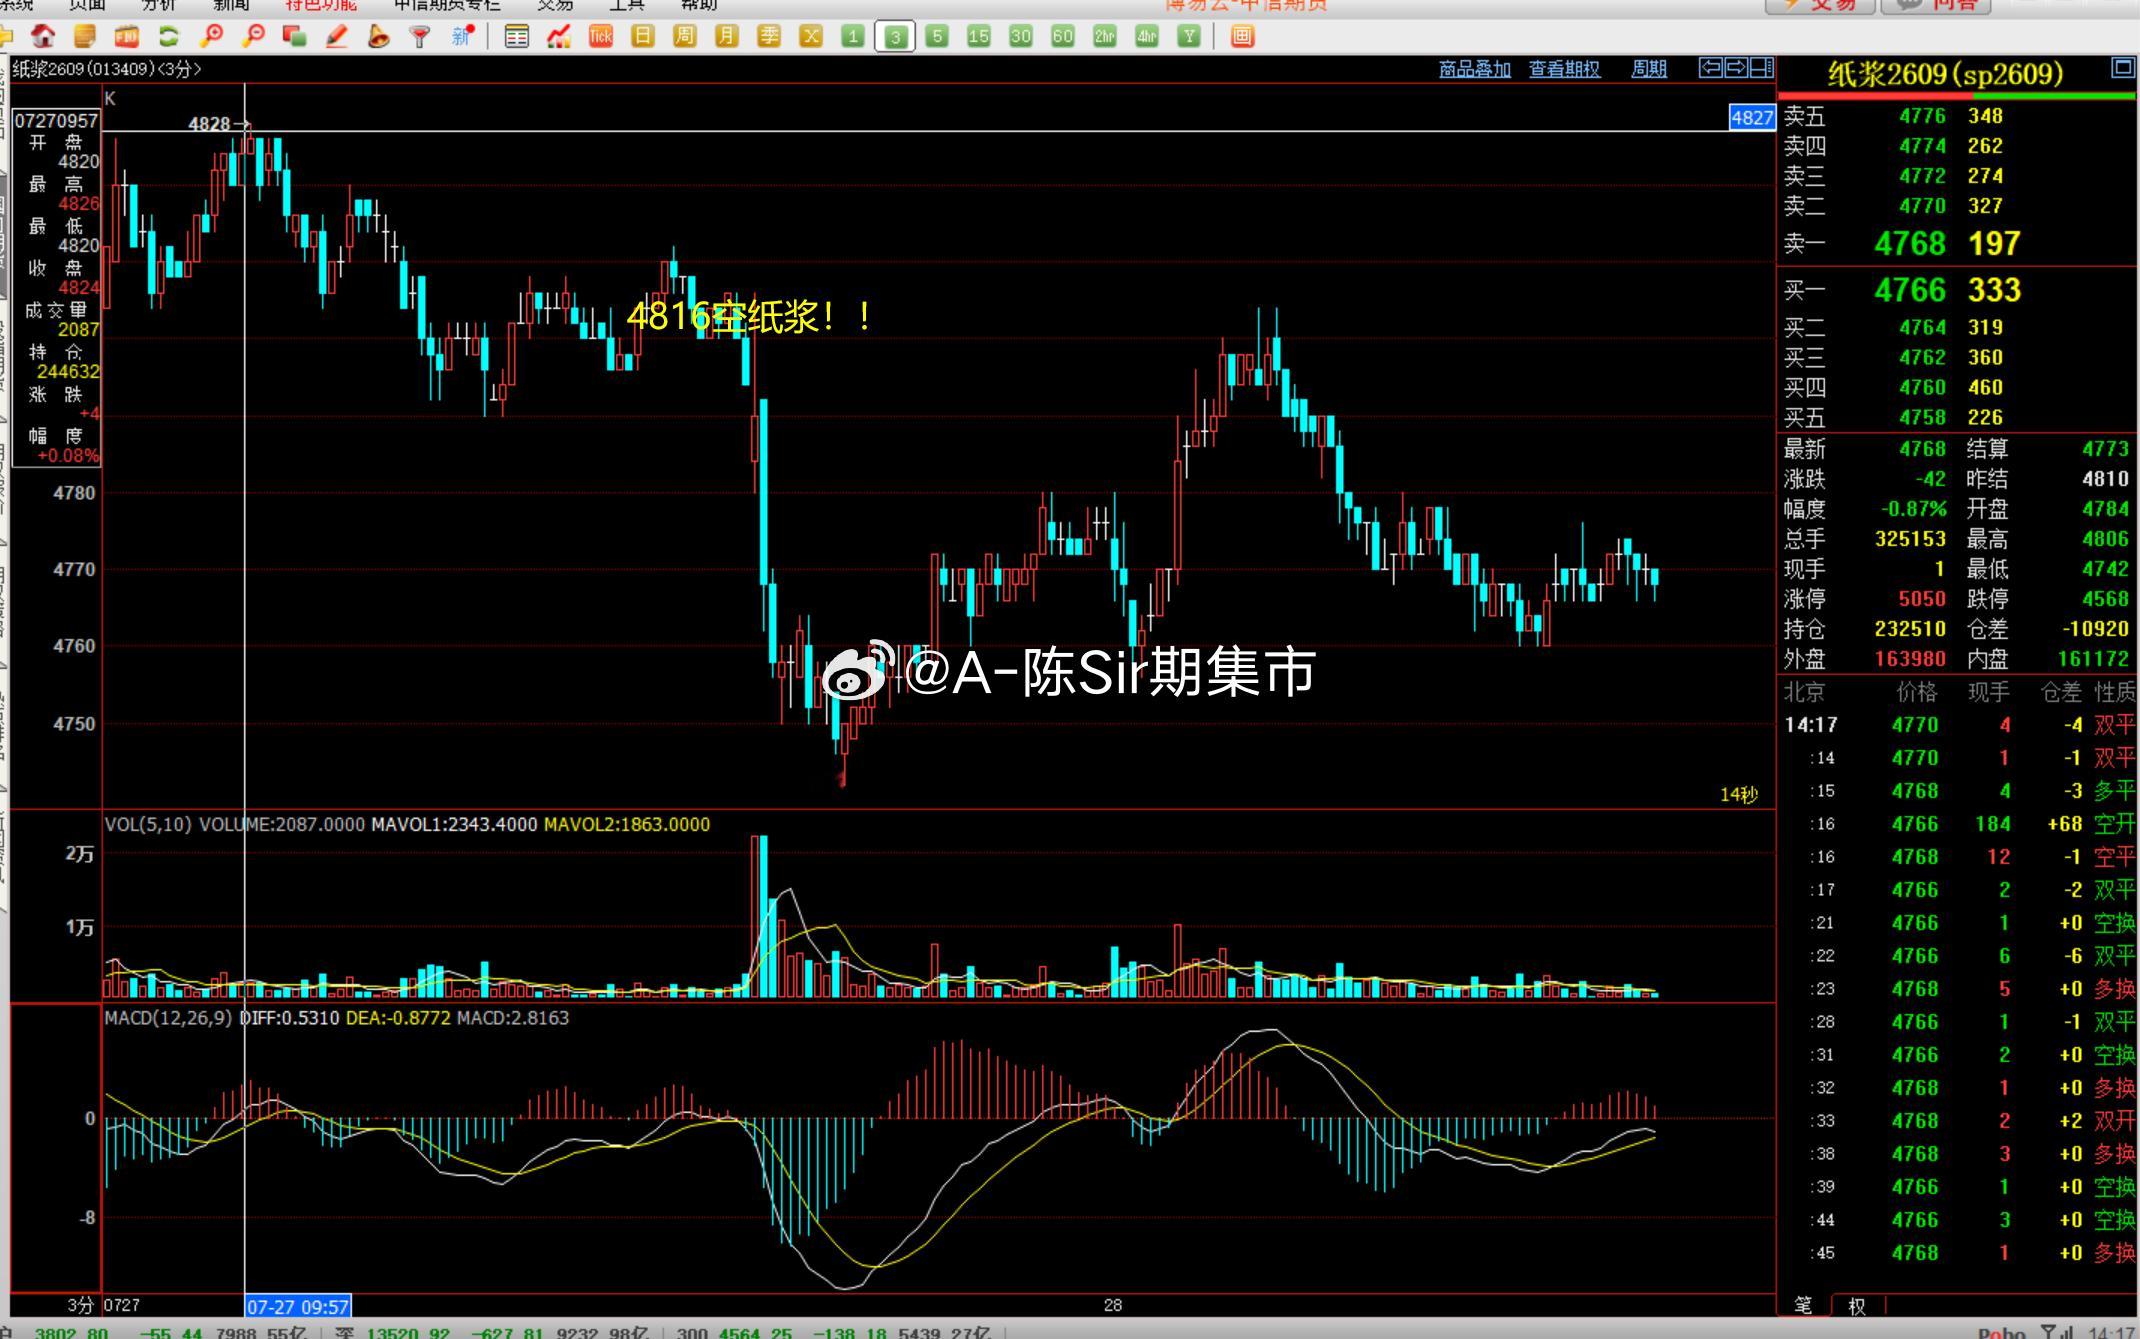Select the 14:17 tick row

point(1957,725)
